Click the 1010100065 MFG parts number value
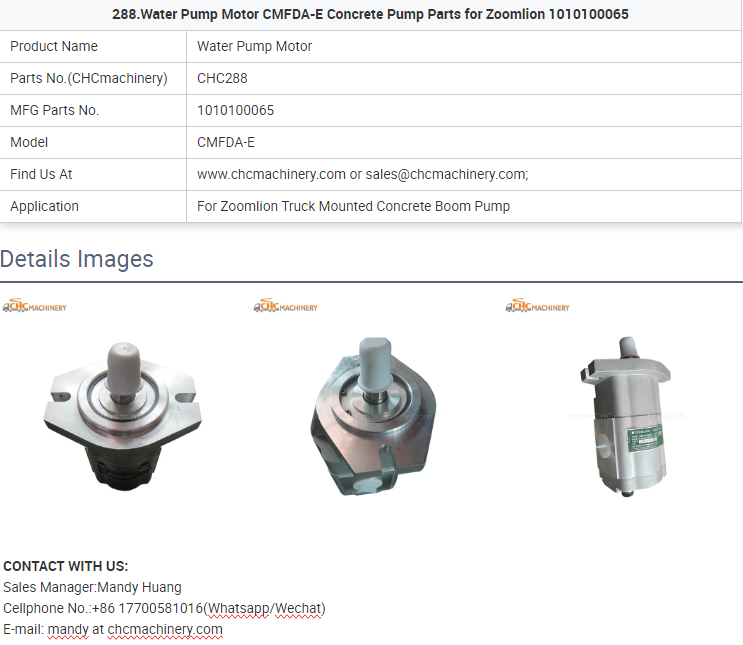This screenshot has width=743, height=645. [x=236, y=110]
